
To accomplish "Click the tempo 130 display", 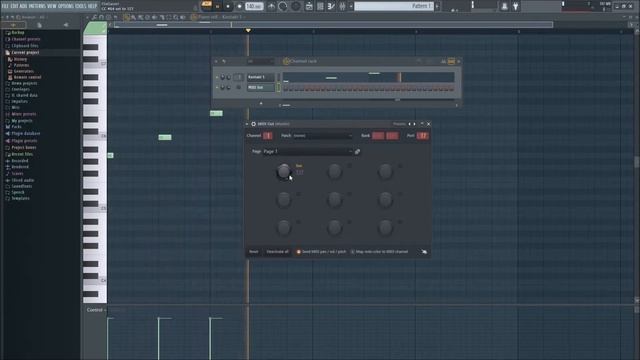I will tap(254, 6).
